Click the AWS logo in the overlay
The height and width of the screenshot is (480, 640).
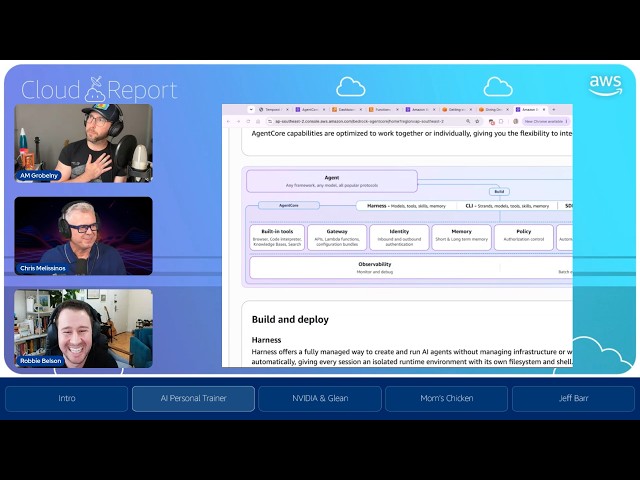606,86
